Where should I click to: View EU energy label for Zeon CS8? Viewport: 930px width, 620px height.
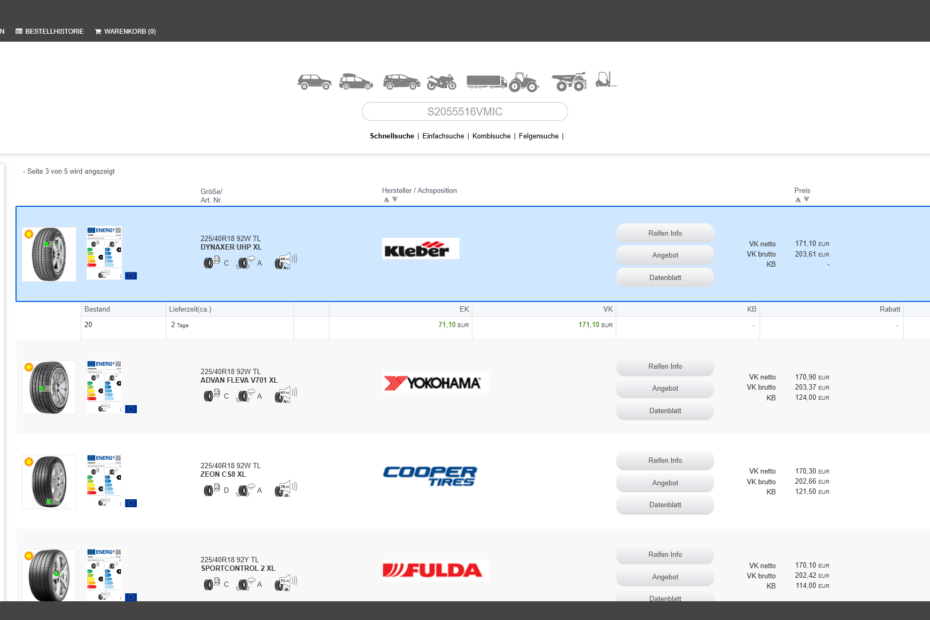tap(104, 480)
